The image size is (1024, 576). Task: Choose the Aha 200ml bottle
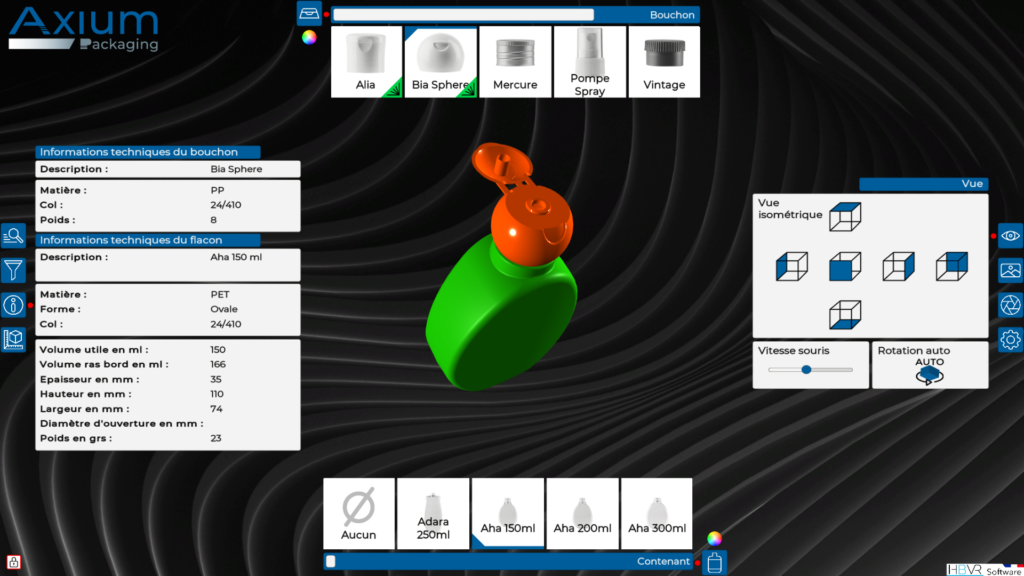point(583,513)
